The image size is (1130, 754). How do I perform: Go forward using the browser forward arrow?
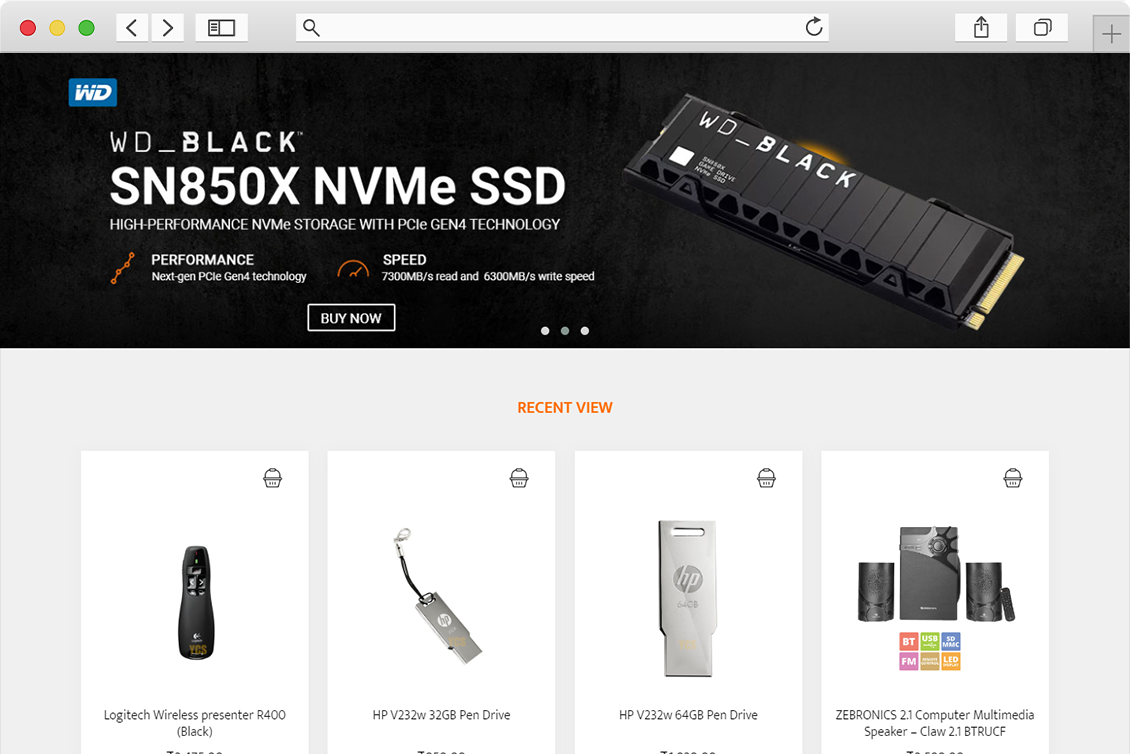pyautogui.click(x=167, y=28)
